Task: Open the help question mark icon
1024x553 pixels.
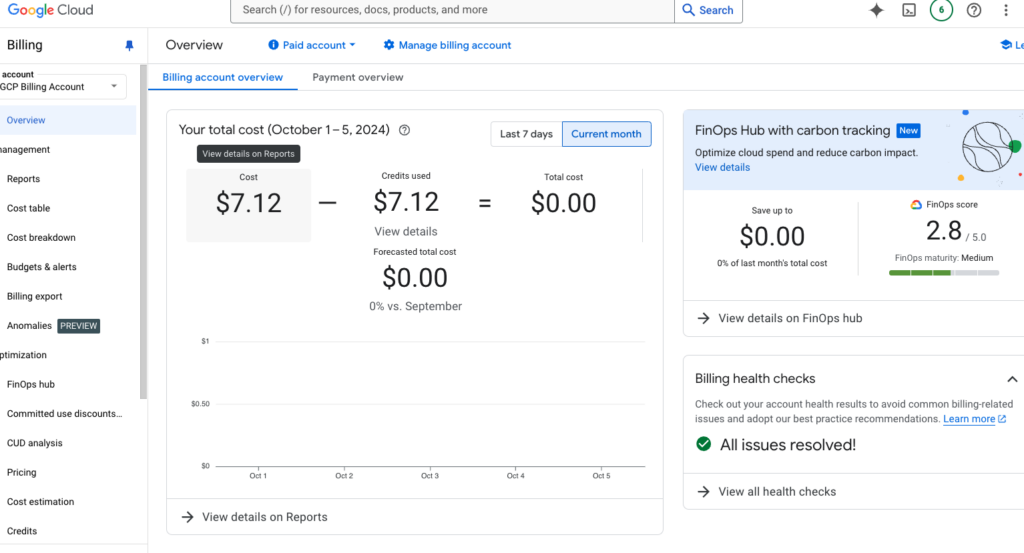Action: [x=974, y=10]
